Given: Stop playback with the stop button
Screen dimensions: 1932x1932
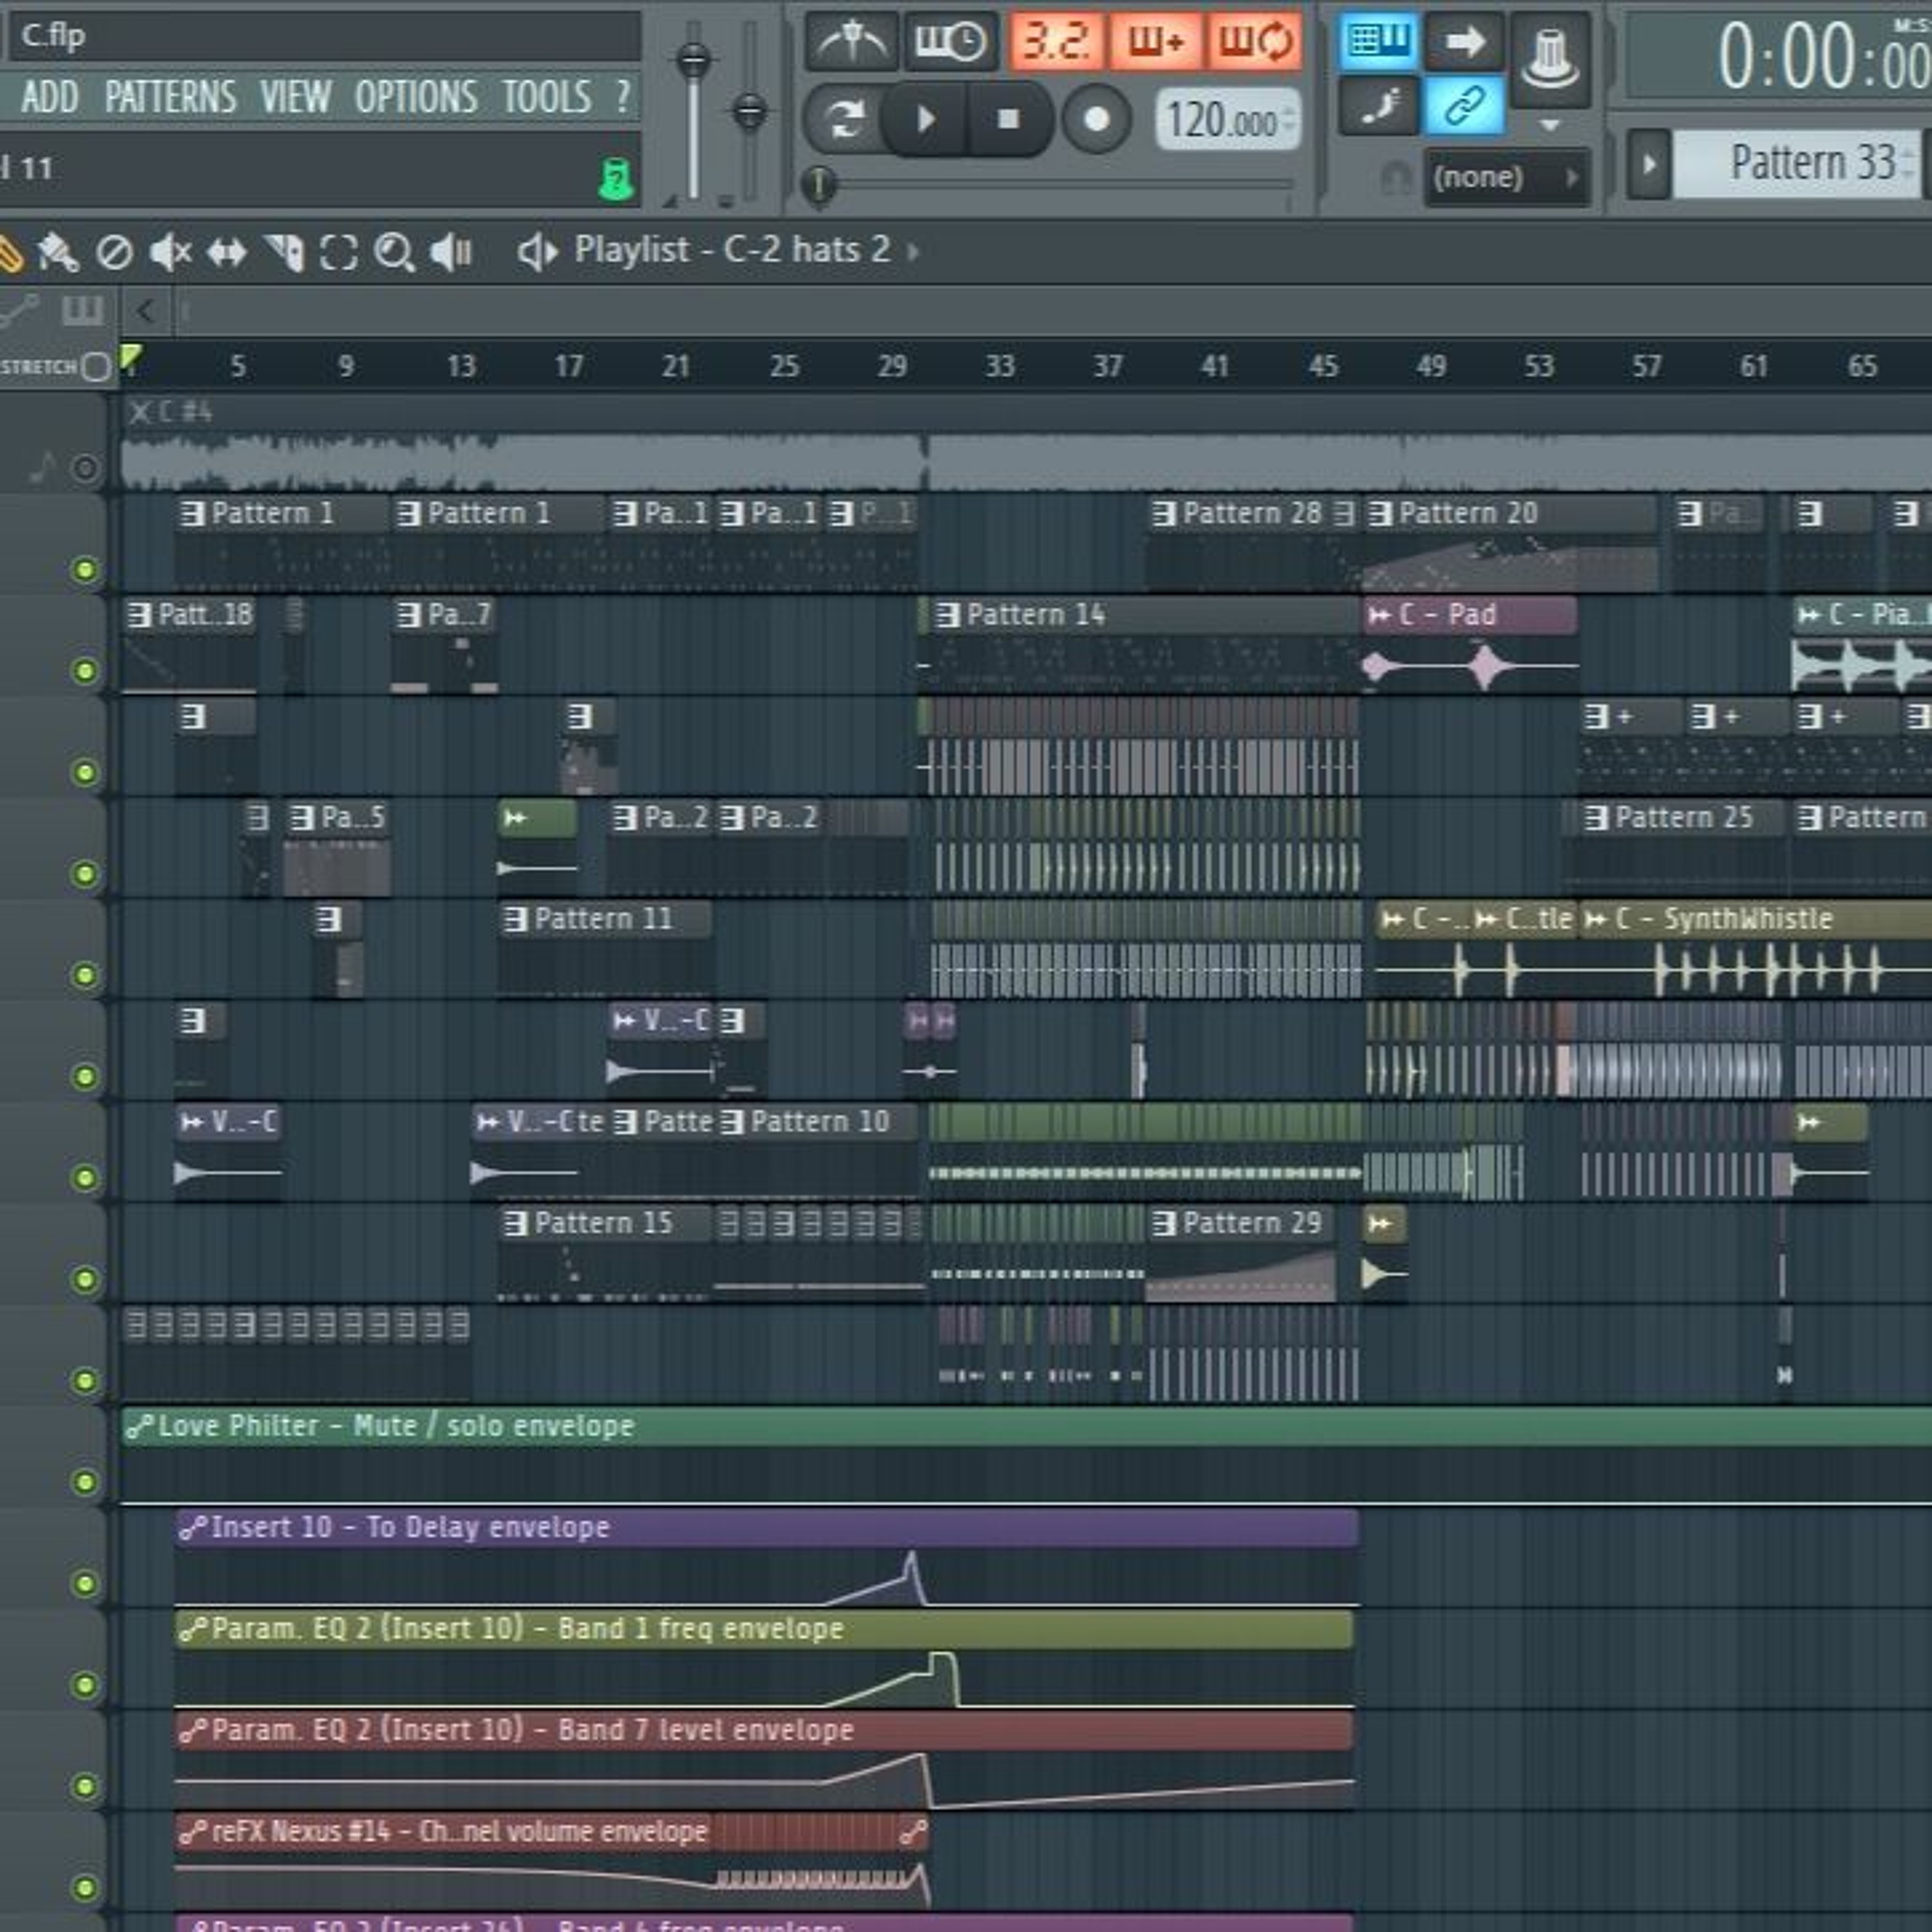Looking at the screenshot, I should coord(1009,120).
